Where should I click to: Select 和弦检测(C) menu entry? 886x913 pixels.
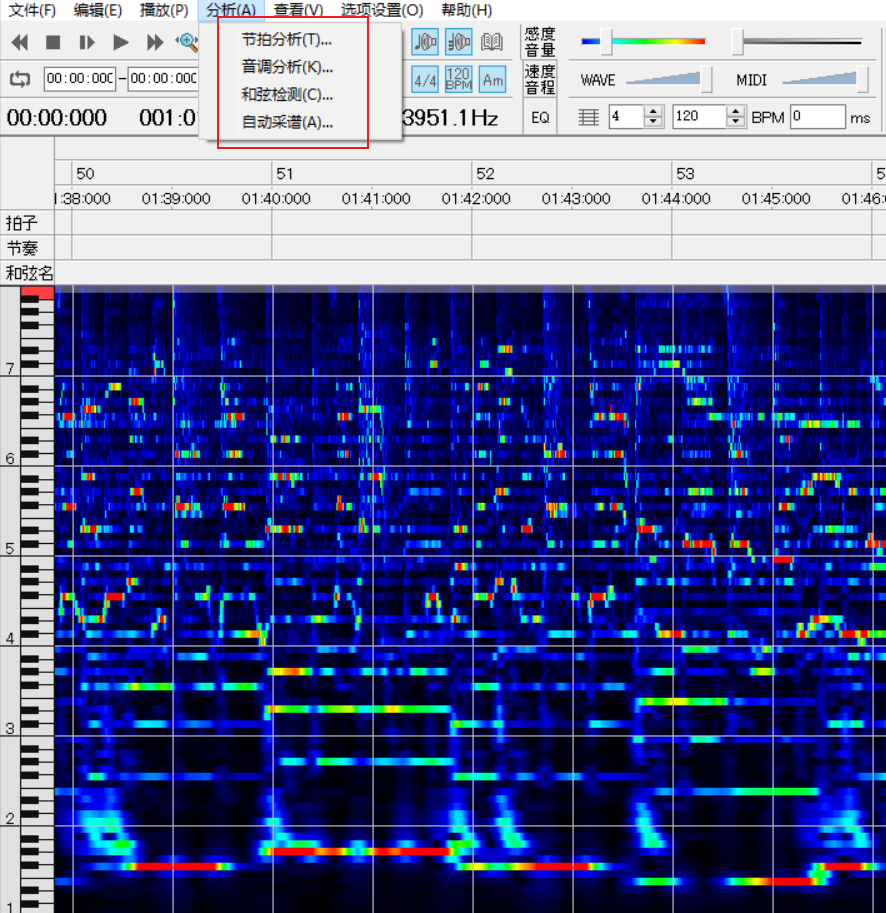tap(287, 95)
